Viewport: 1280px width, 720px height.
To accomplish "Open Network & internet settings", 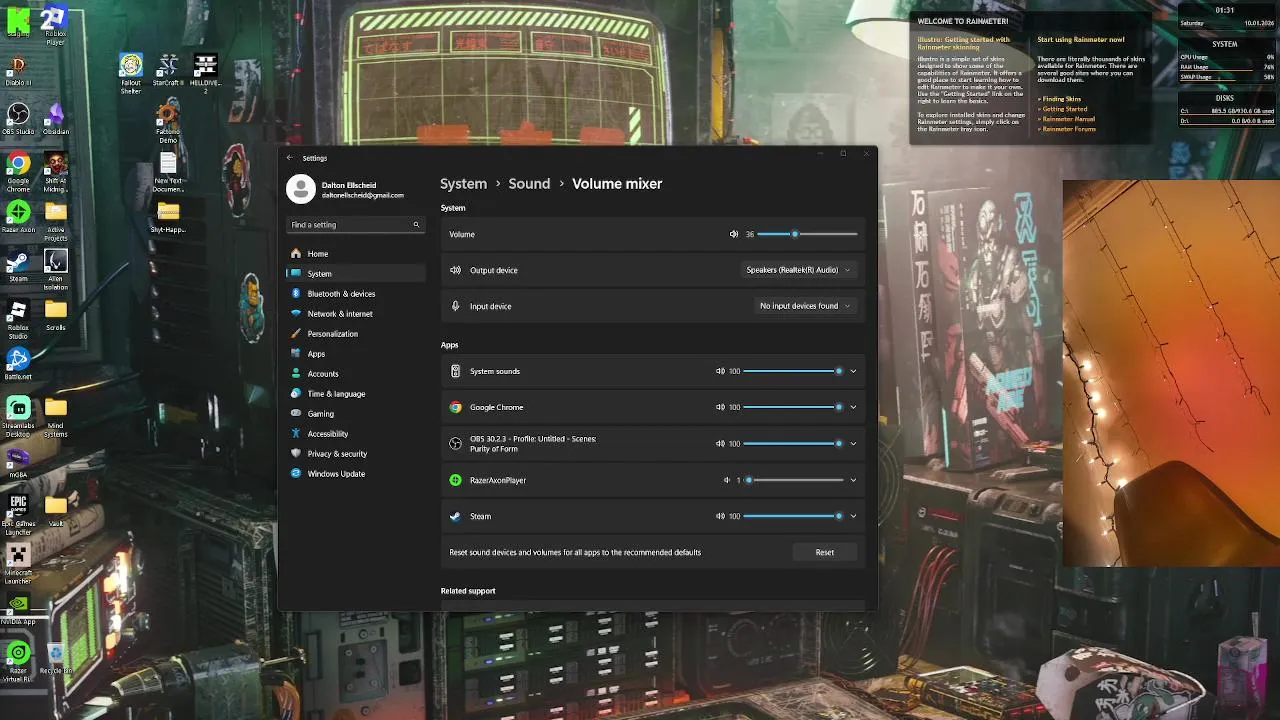I will [x=358, y=314].
